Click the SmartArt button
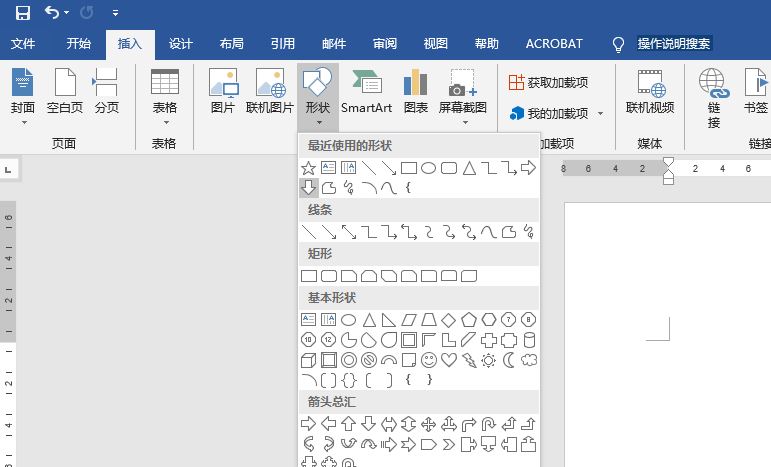This screenshot has height=467, width=771. point(366,91)
